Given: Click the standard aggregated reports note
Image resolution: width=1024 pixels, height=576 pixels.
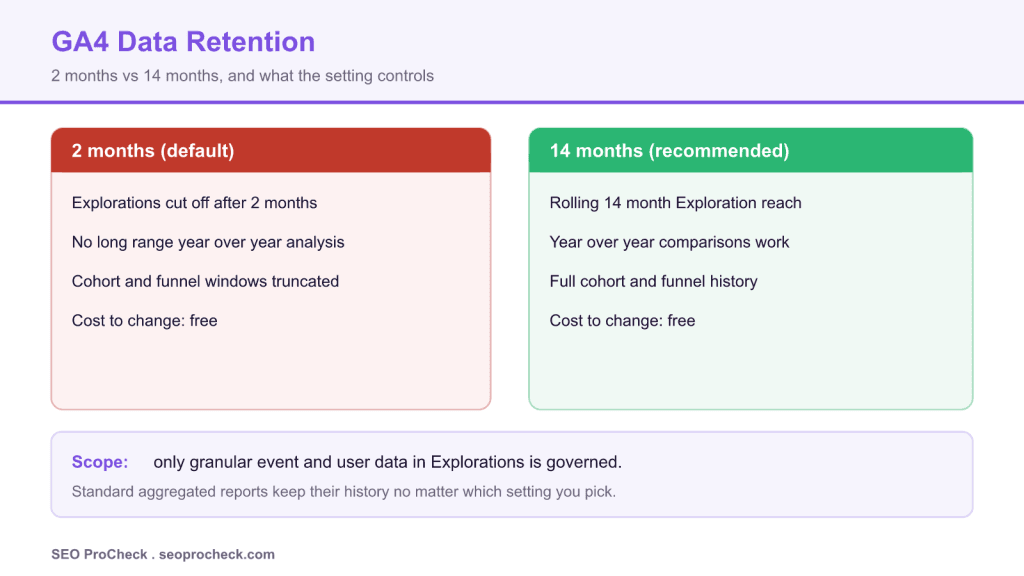Looking at the screenshot, I should pyautogui.click(x=344, y=492).
